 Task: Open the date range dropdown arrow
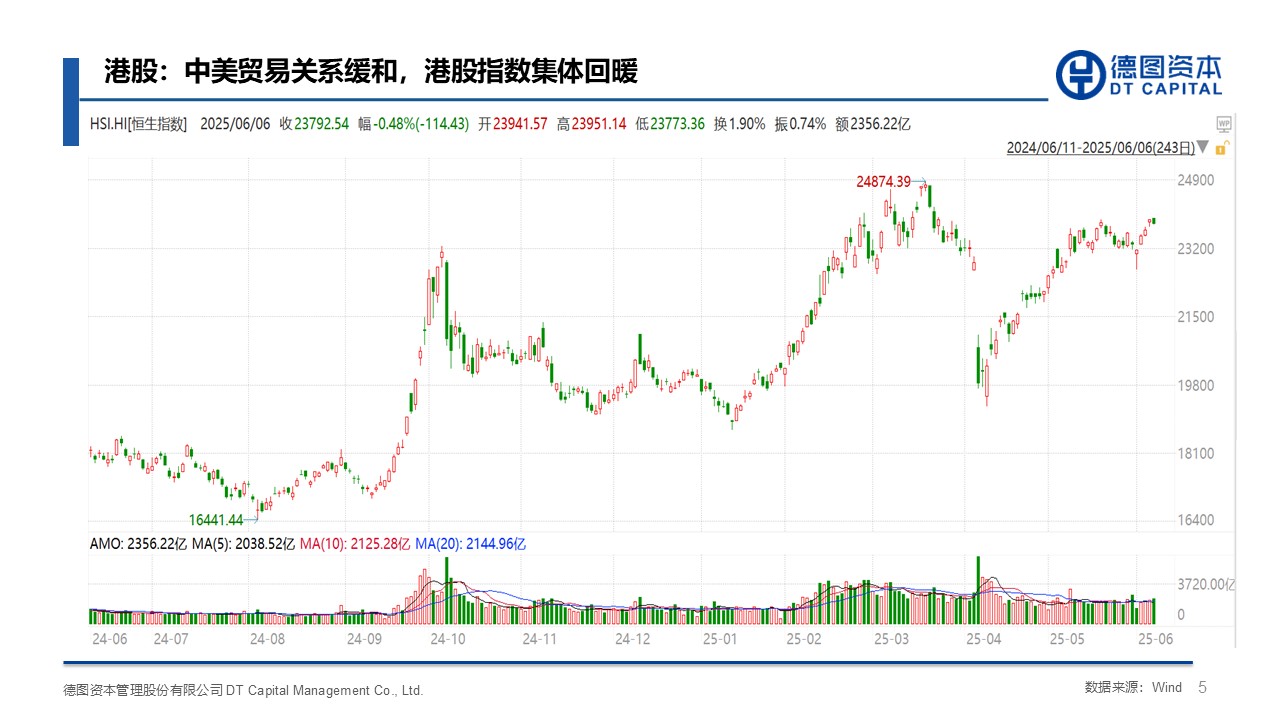pyautogui.click(x=1203, y=148)
